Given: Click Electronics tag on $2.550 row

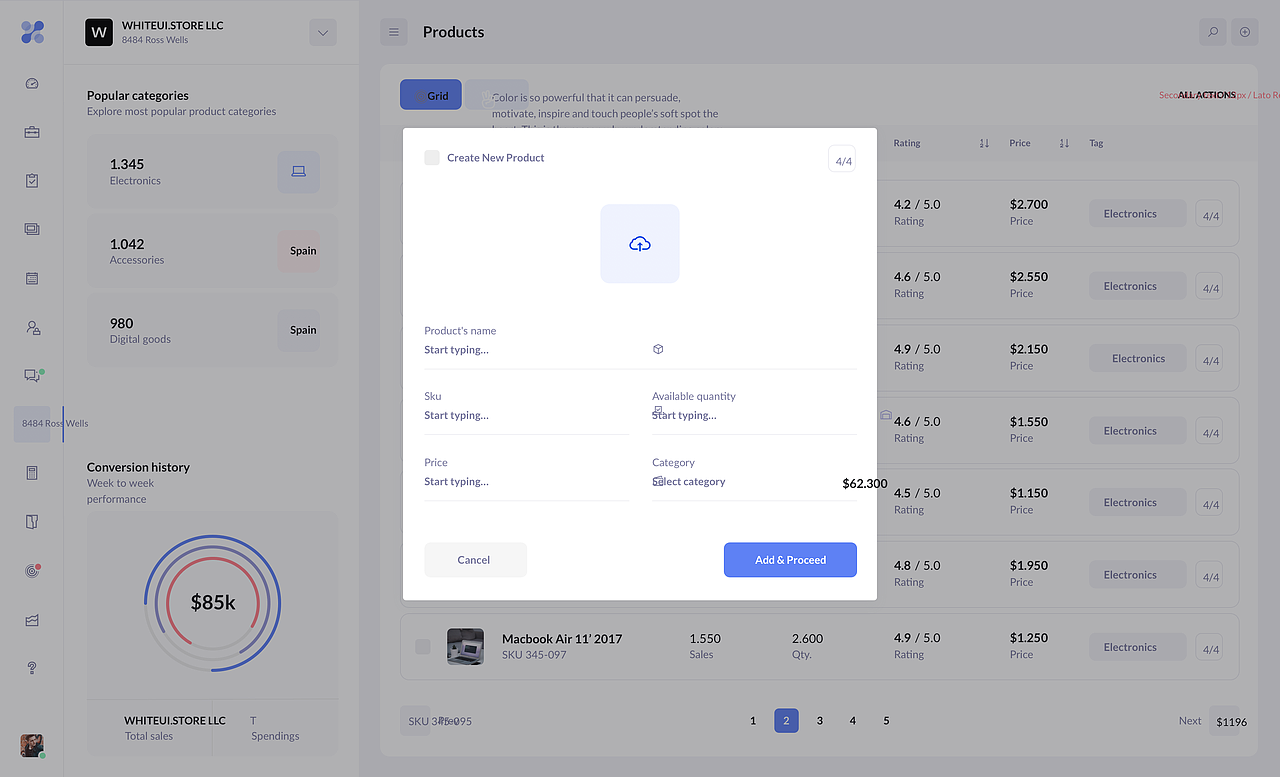Looking at the screenshot, I should click(1138, 286).
